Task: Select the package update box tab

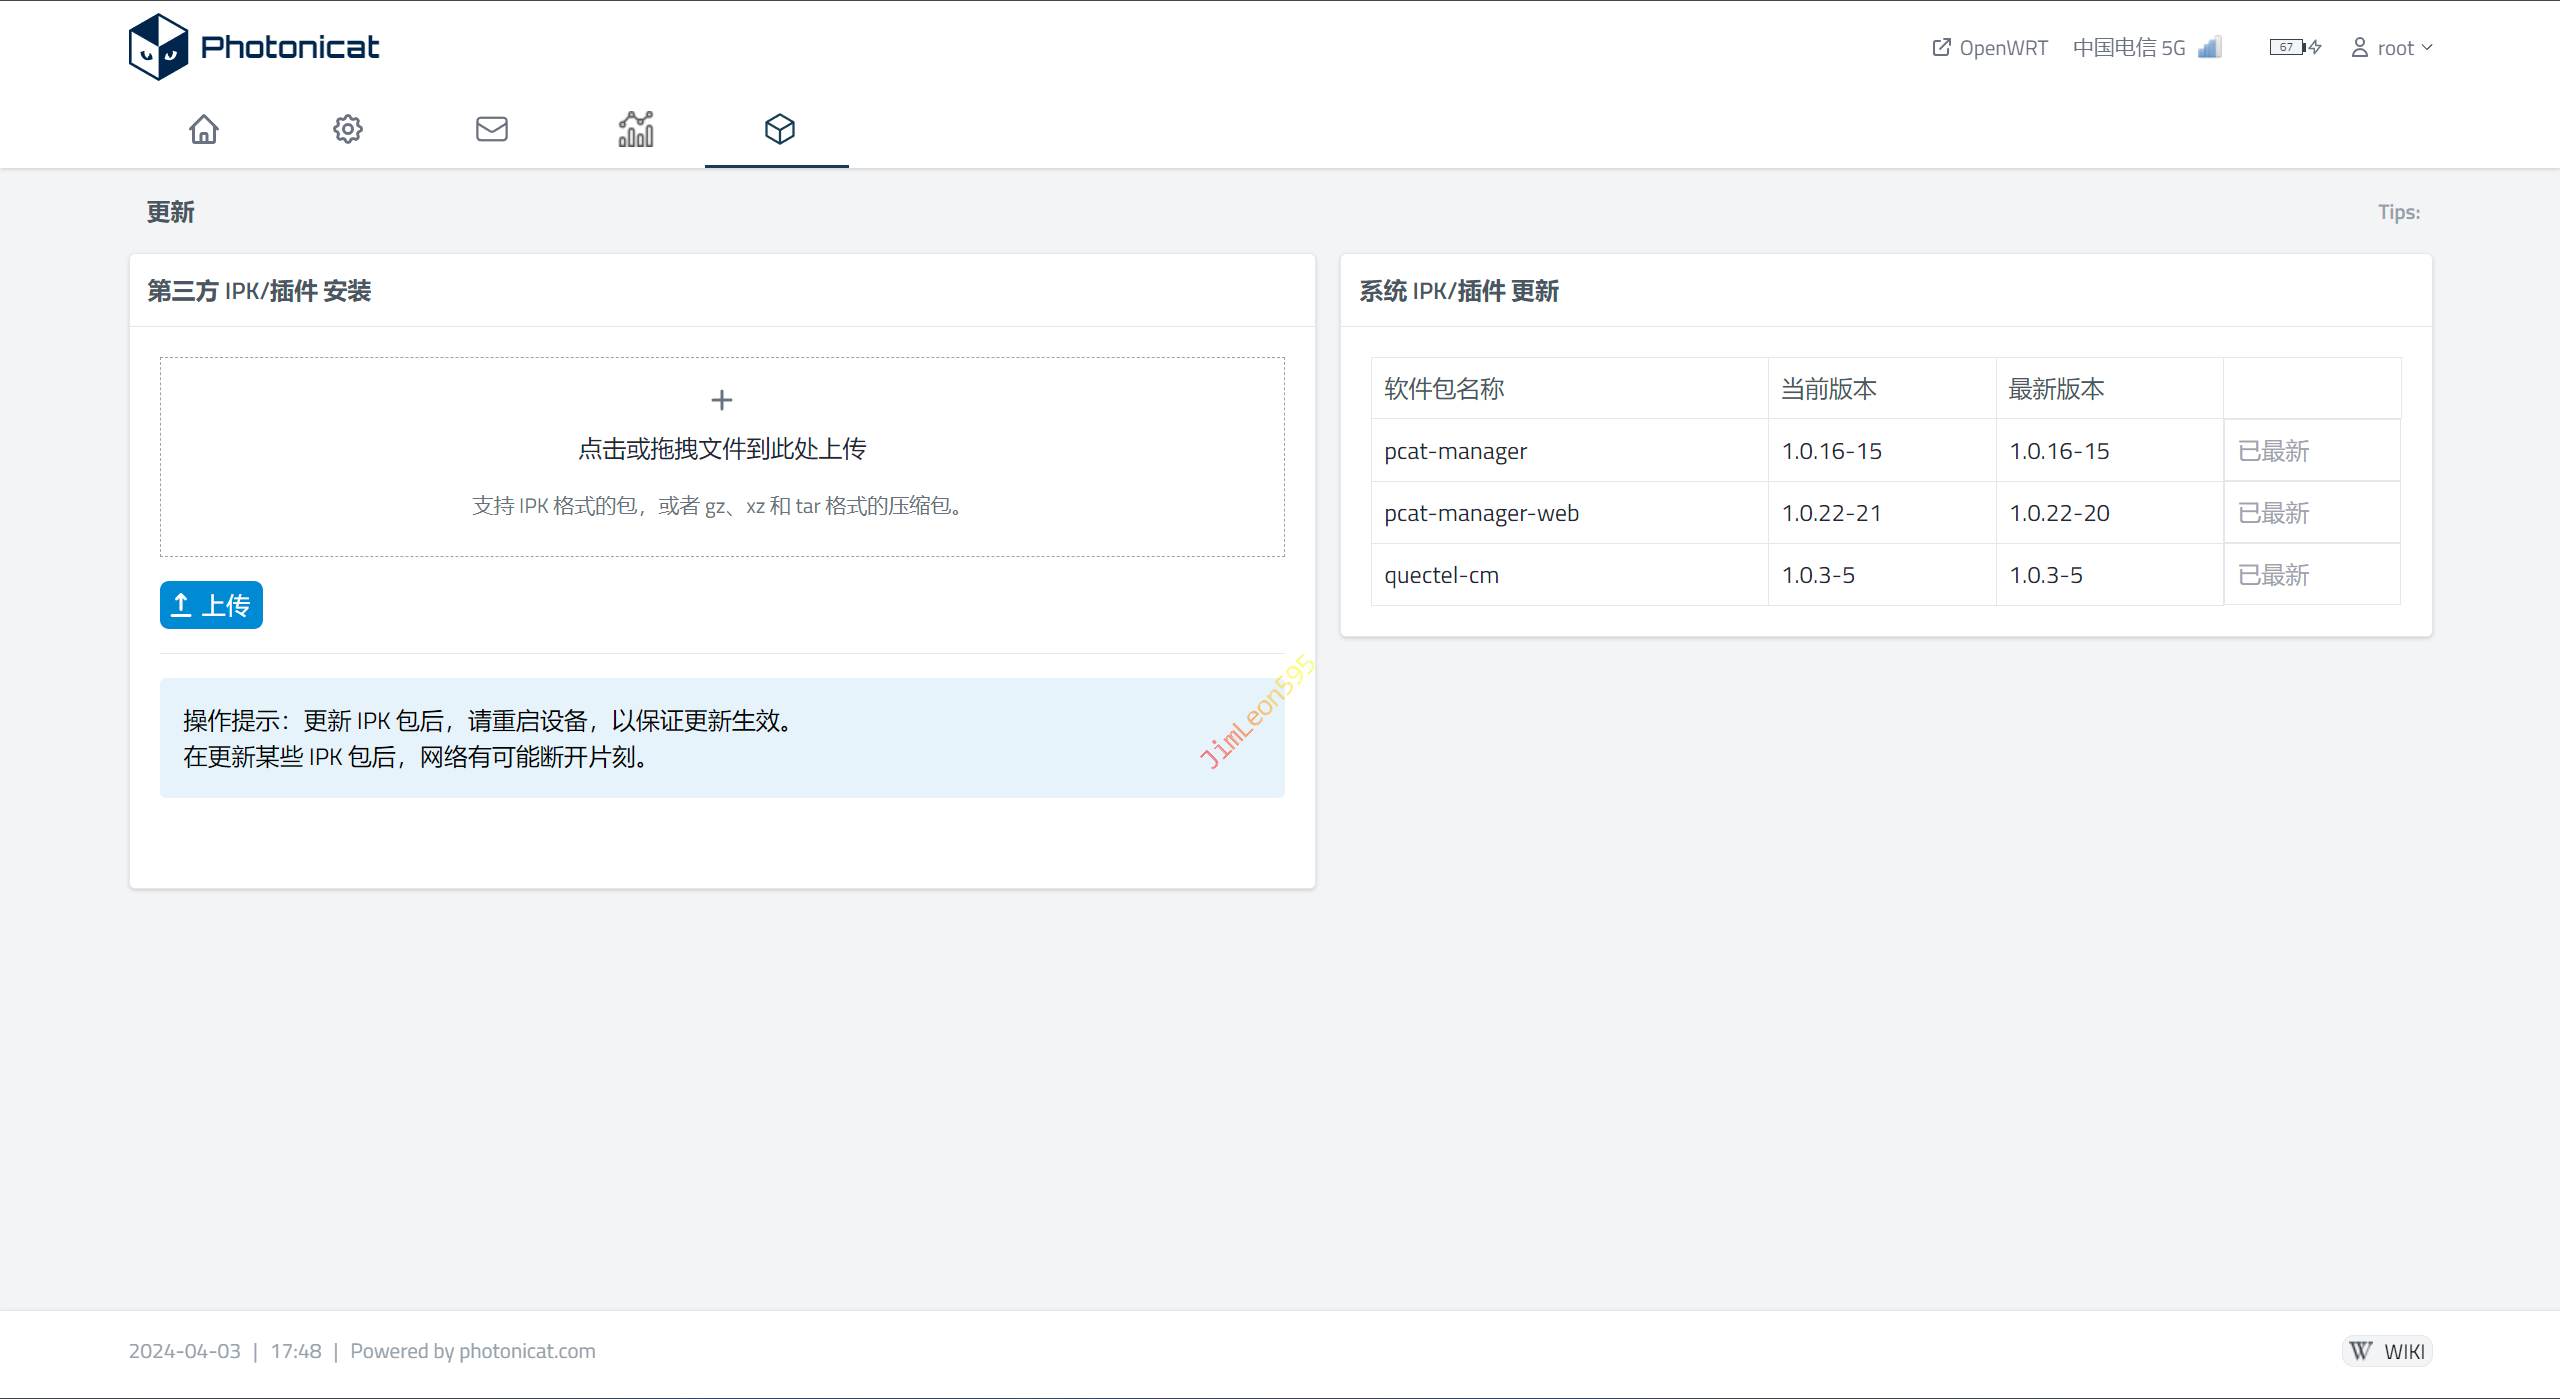Action: click(779, 129)
